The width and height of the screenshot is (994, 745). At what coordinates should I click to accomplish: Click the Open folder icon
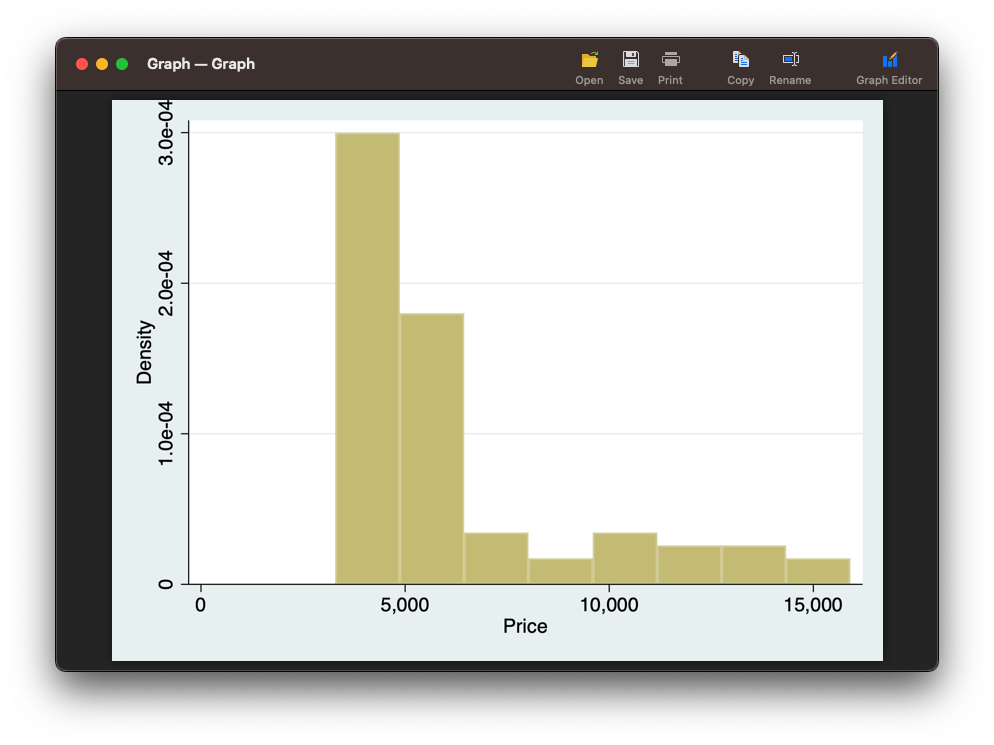click(x=590, y=60)
